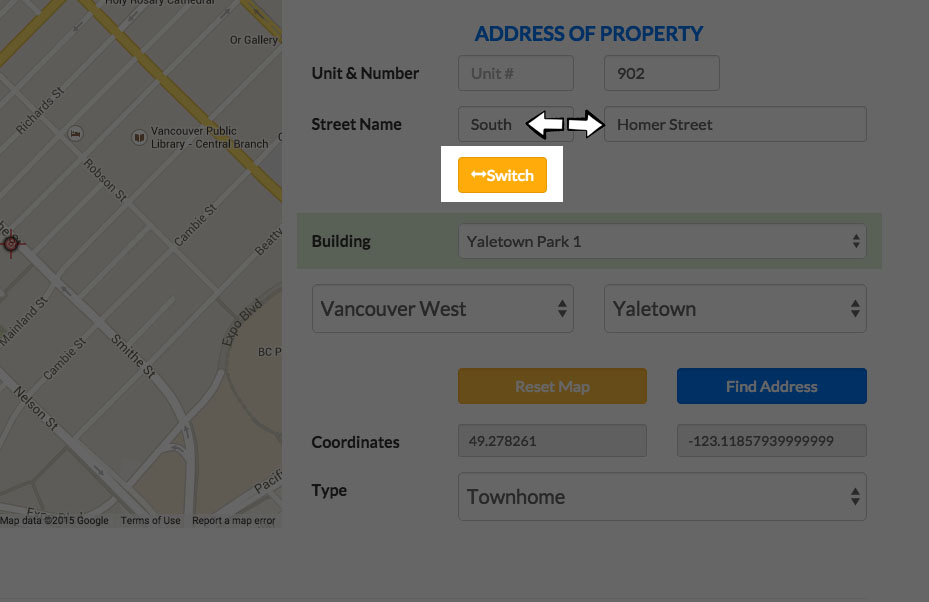Viewport: 929px width, 602px height.
Task: Open the Yaletown neighbourhood dropdown
Action: click(735, 309)
